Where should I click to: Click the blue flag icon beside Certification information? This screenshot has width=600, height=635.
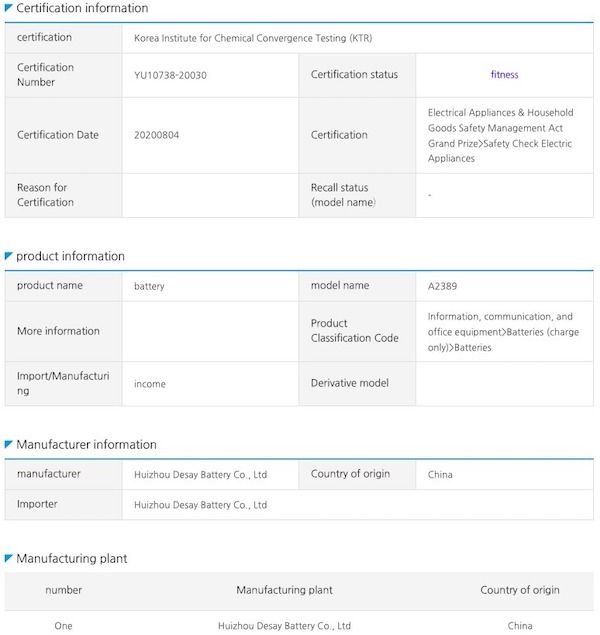(8, 7)
